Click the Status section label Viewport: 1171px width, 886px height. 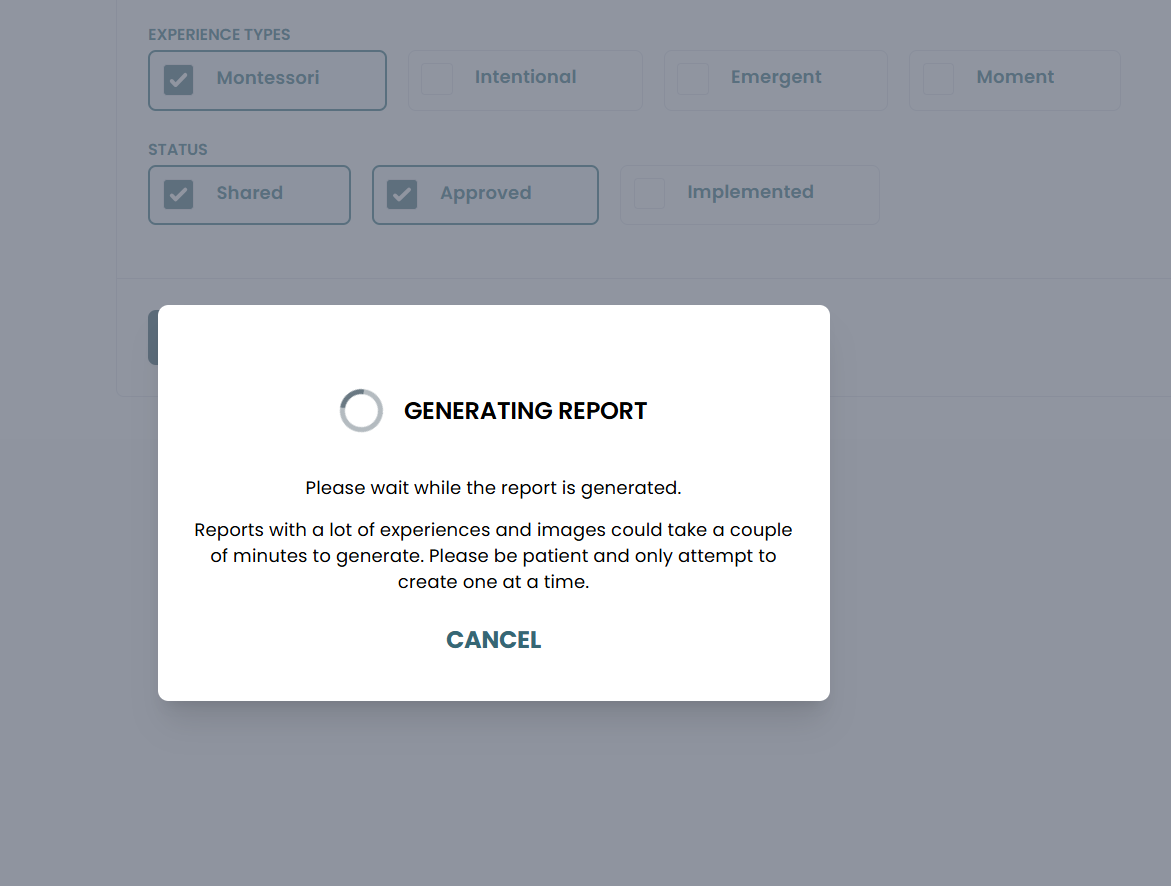pyautogui.click(x=178, y=150)
